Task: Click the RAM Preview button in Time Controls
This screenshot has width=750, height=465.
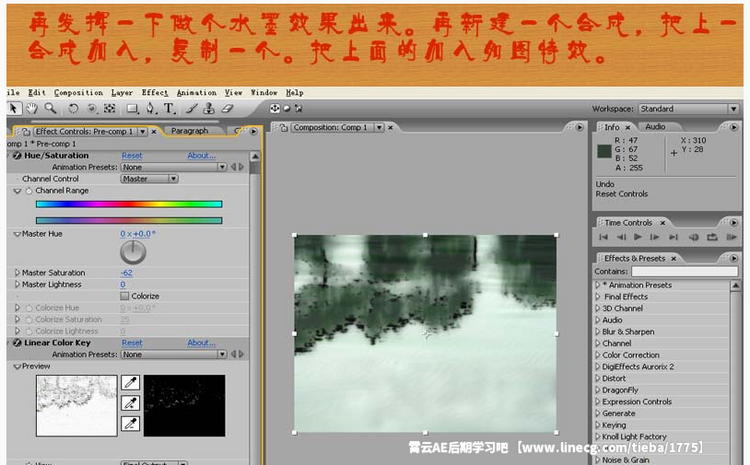Action: (x=731, y=237)
